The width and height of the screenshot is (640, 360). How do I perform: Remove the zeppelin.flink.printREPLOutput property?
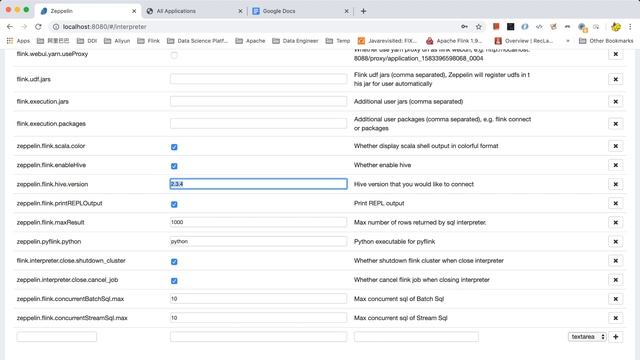coord(616,203)
